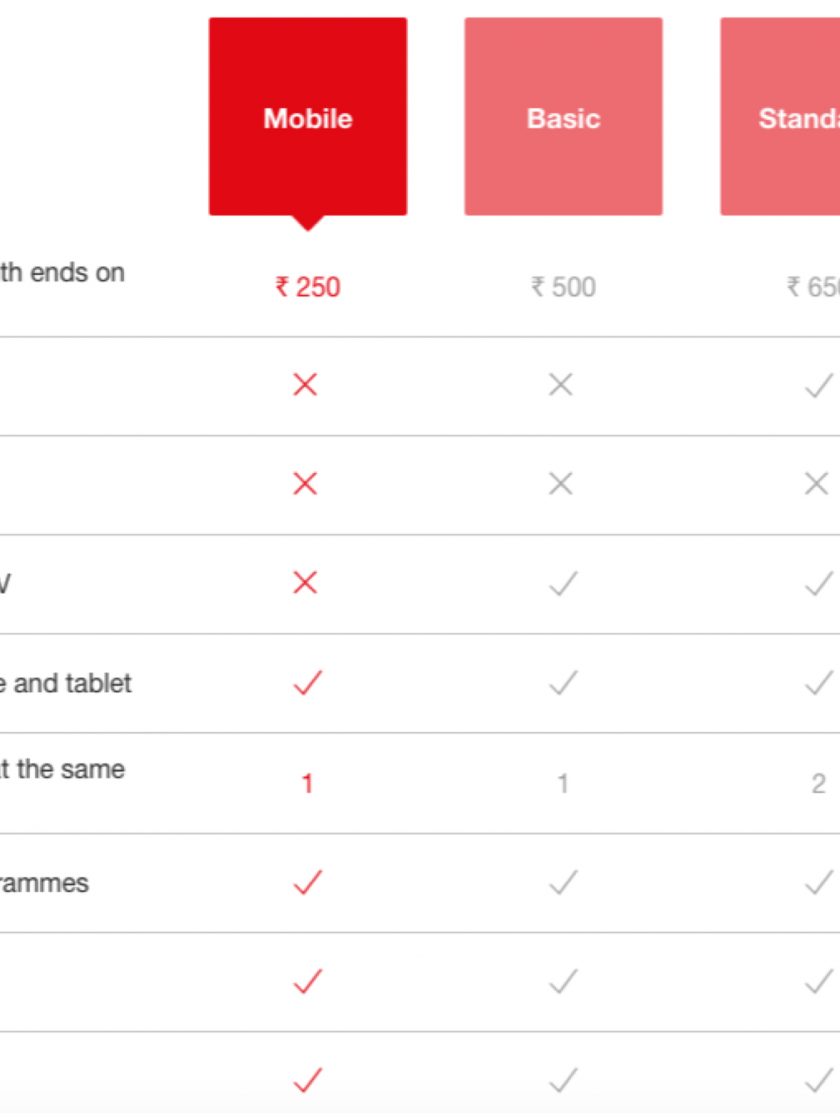The height and width of the screenshot is (1120, 840).
Task: Select the Basic plan tile
Action: (563, 117)
